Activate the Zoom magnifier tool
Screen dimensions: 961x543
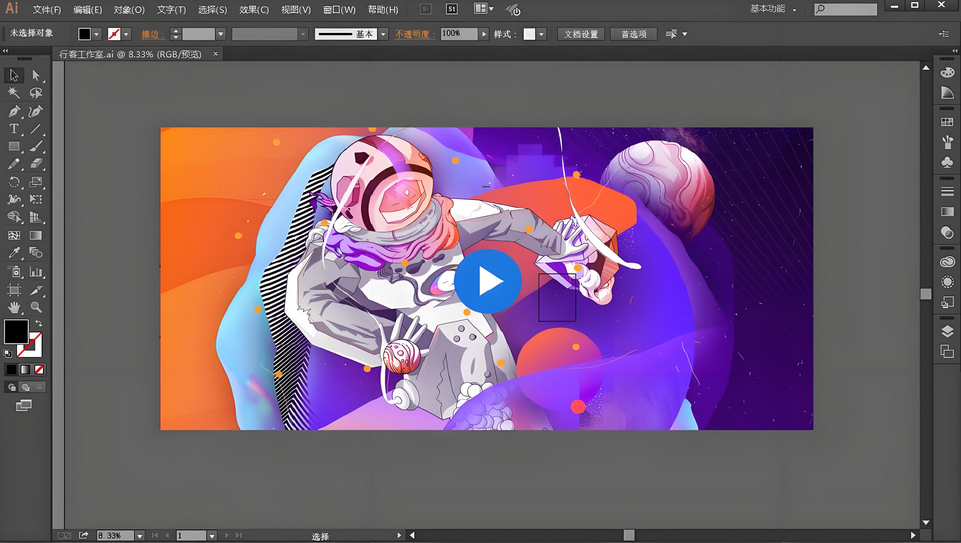[36, 308]
